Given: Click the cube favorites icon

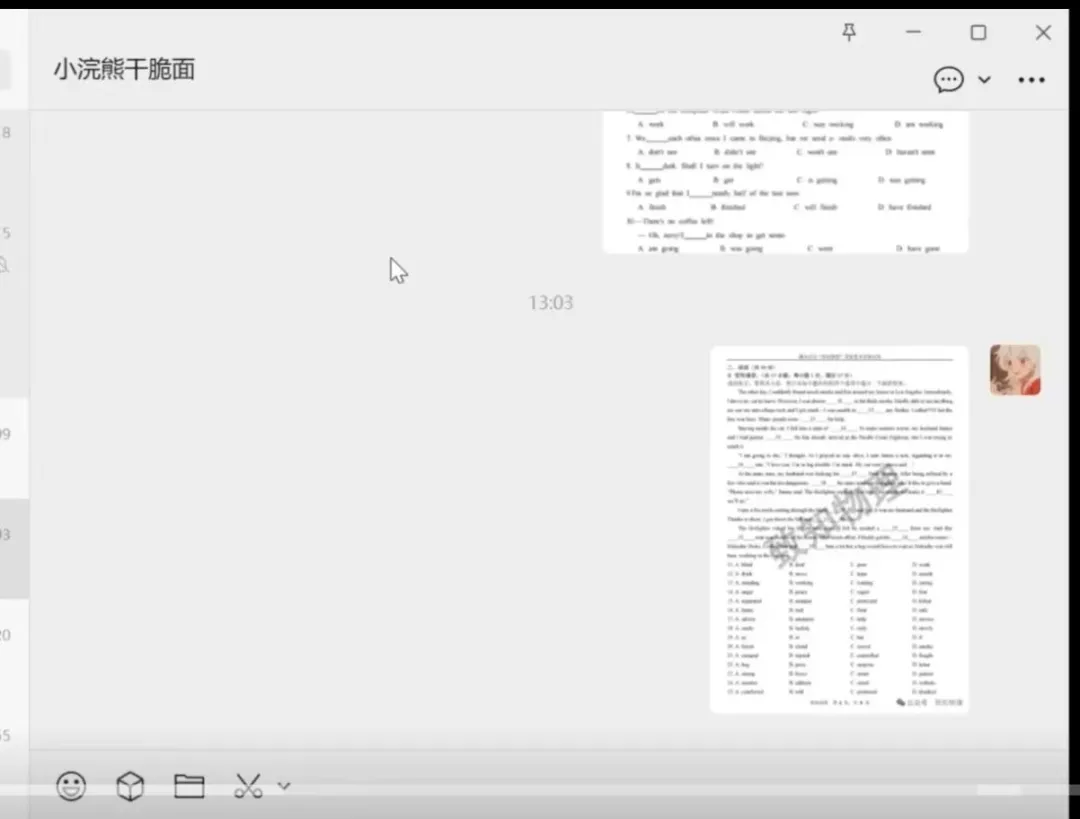Looking at the screenshot, I should click(130, 786).
